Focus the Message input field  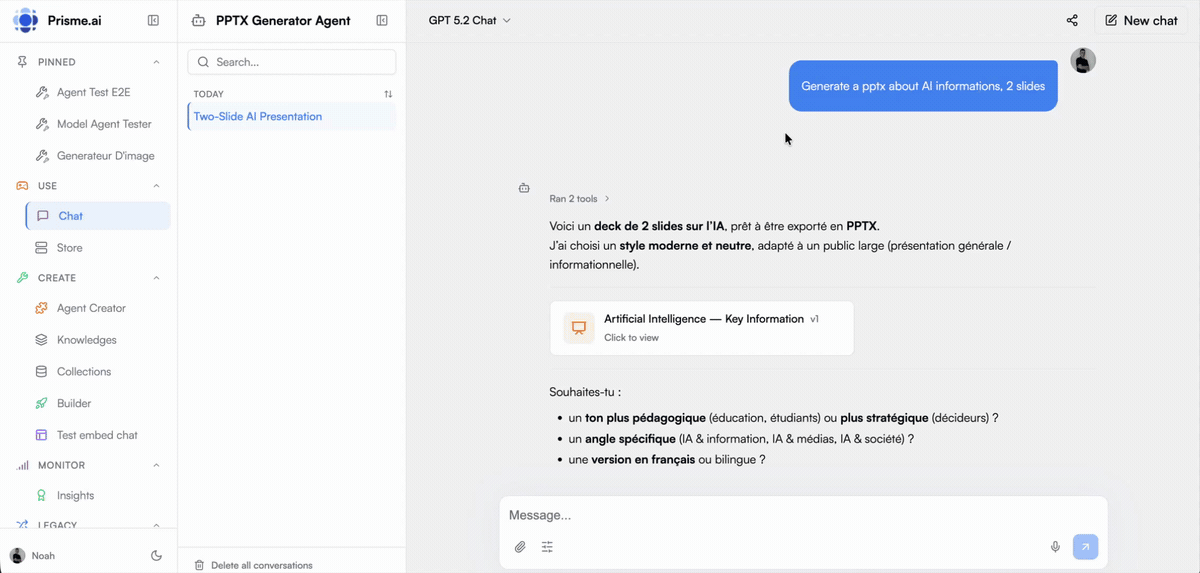(803, 515)
